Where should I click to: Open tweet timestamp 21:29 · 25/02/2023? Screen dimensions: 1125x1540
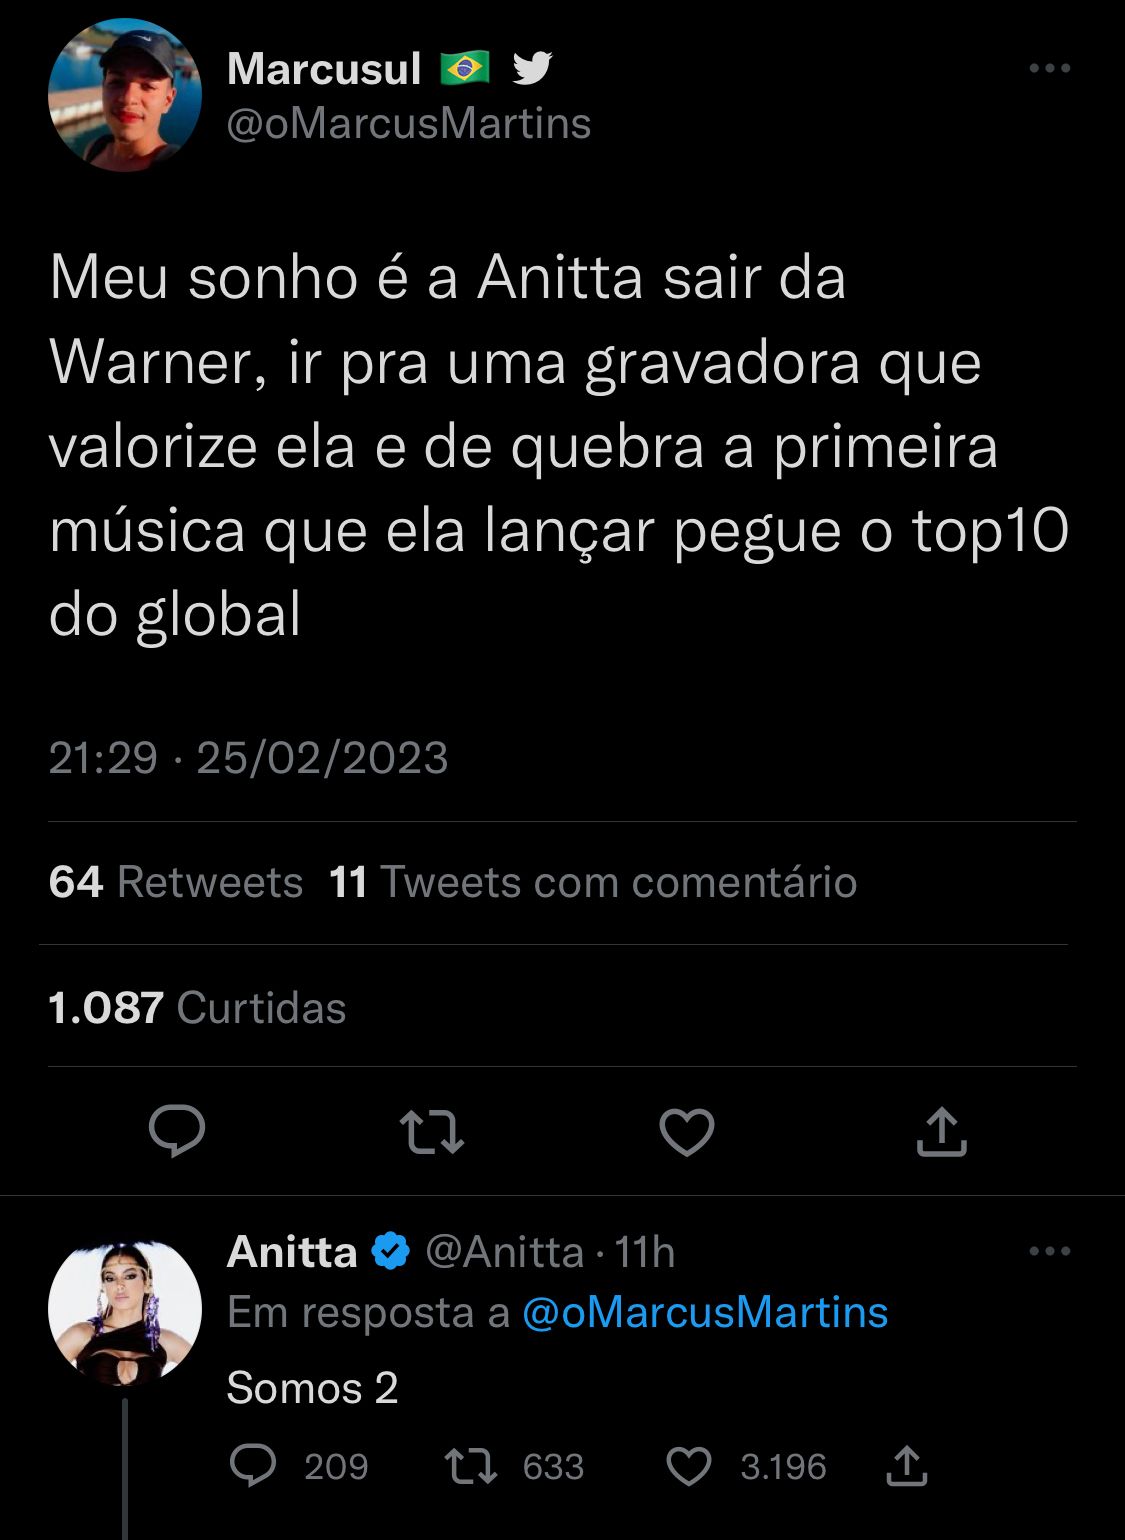point(248,757)
